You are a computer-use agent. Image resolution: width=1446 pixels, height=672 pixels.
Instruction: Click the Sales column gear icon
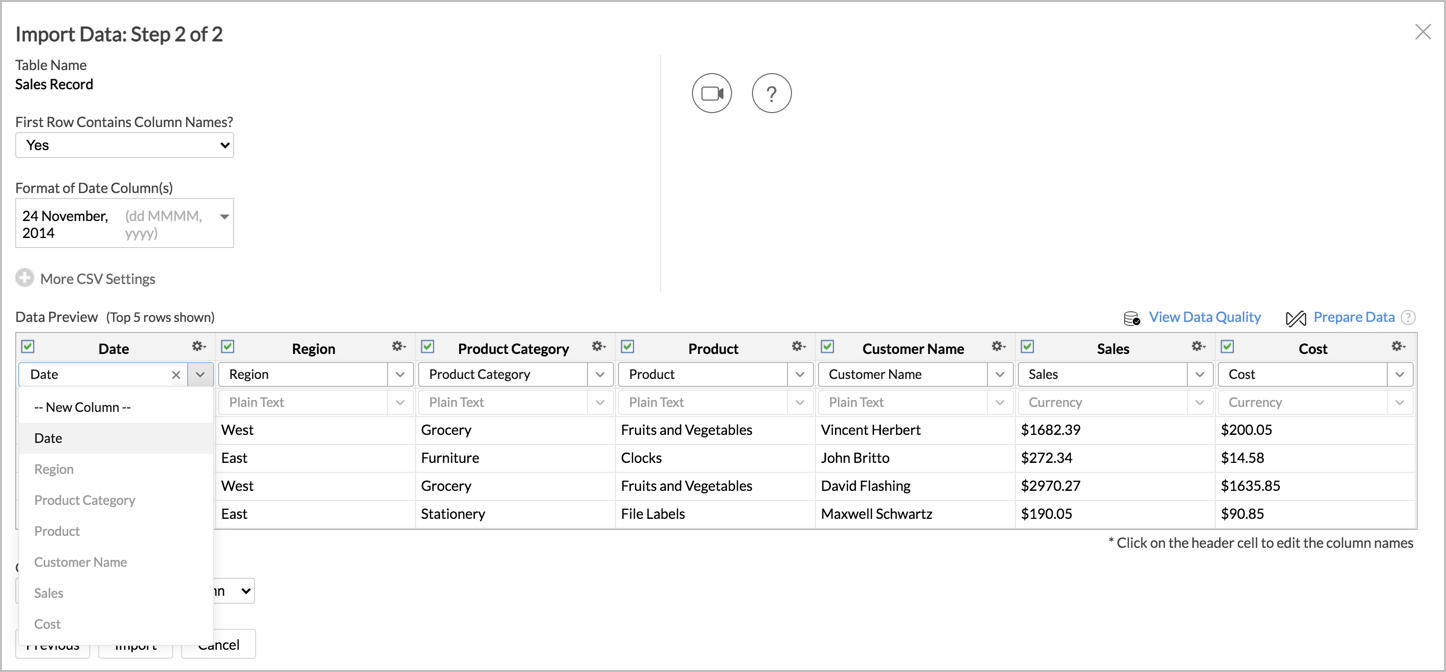point(1198,347)
